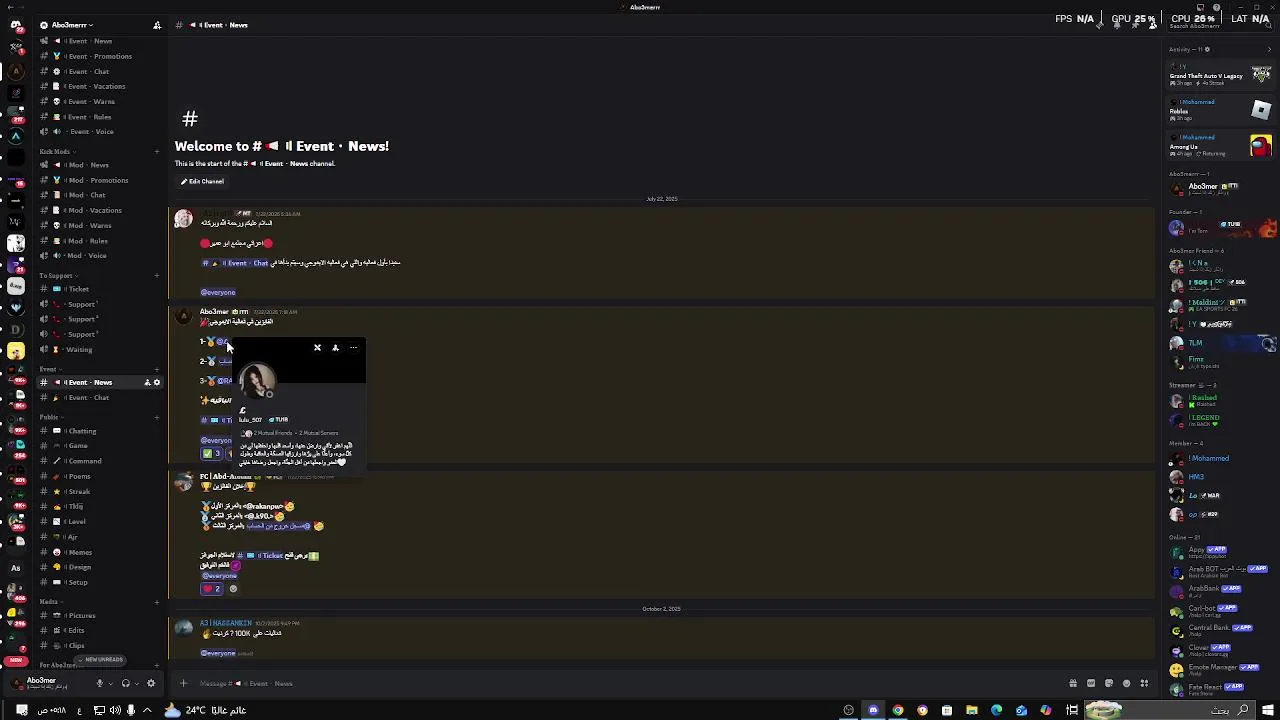Click the message attachment plus button
1280x720 pixels.
[x=183, y=684]
